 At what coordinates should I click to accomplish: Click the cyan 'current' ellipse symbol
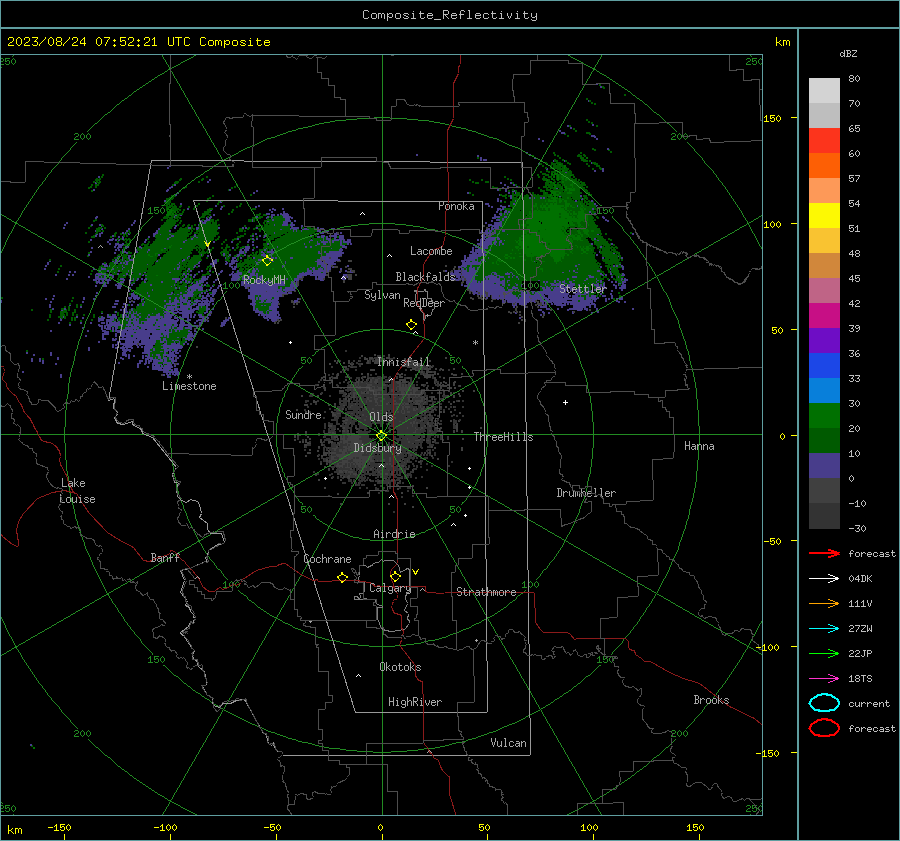coord(824,703)
